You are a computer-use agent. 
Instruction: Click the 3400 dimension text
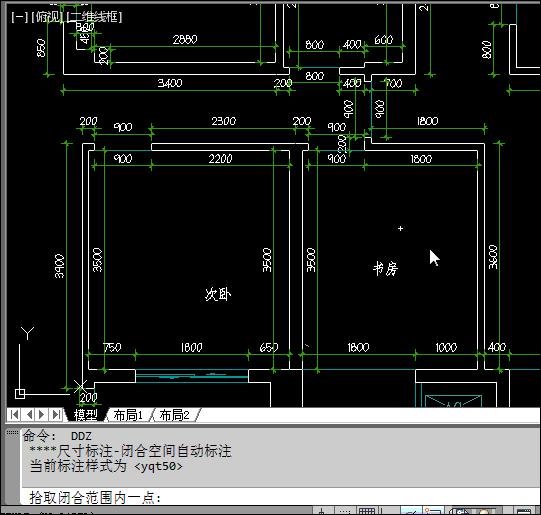point(170,83)
